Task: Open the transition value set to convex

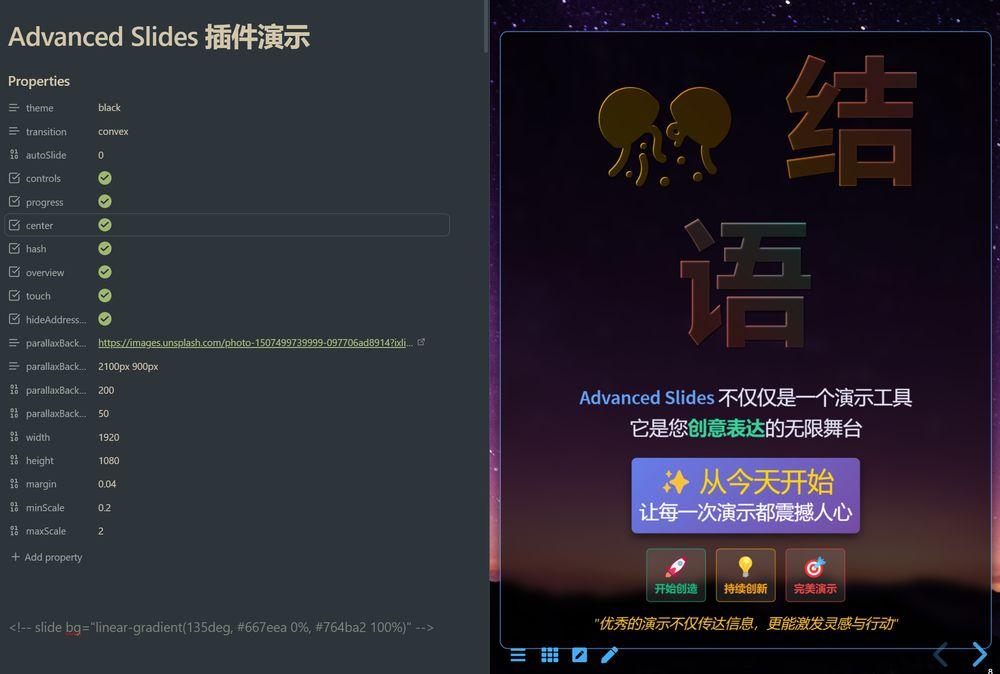Action: coord(113,131)
